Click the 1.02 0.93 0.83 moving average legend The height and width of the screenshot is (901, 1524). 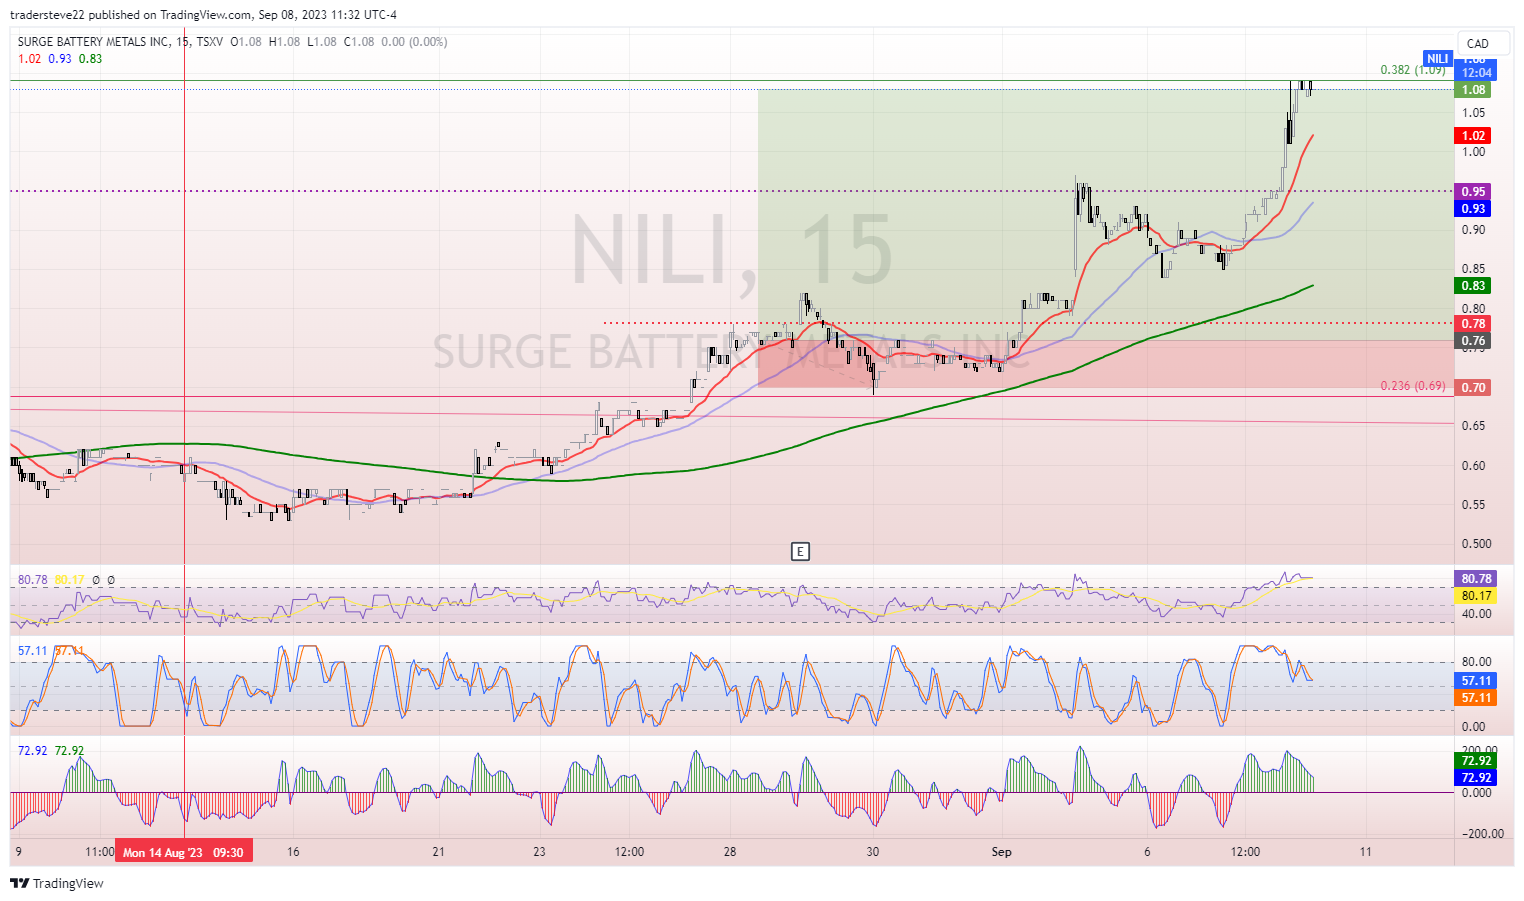point(60,59)
